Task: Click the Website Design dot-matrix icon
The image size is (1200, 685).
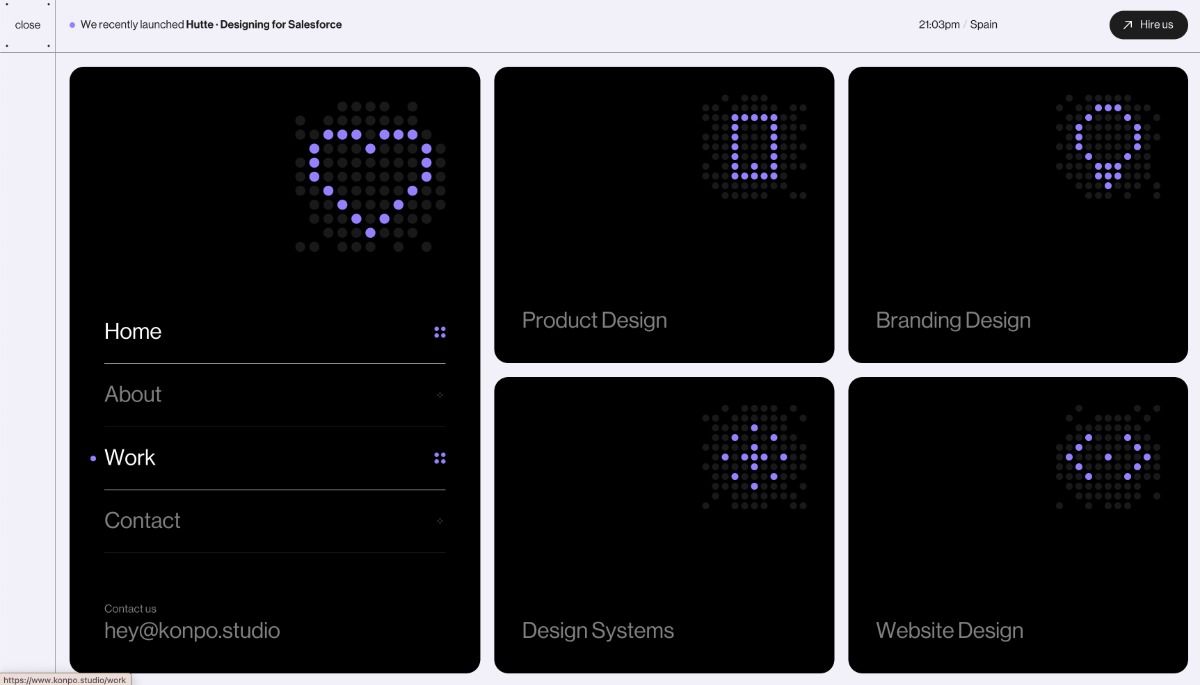Action: click(x=1110, y=455)
